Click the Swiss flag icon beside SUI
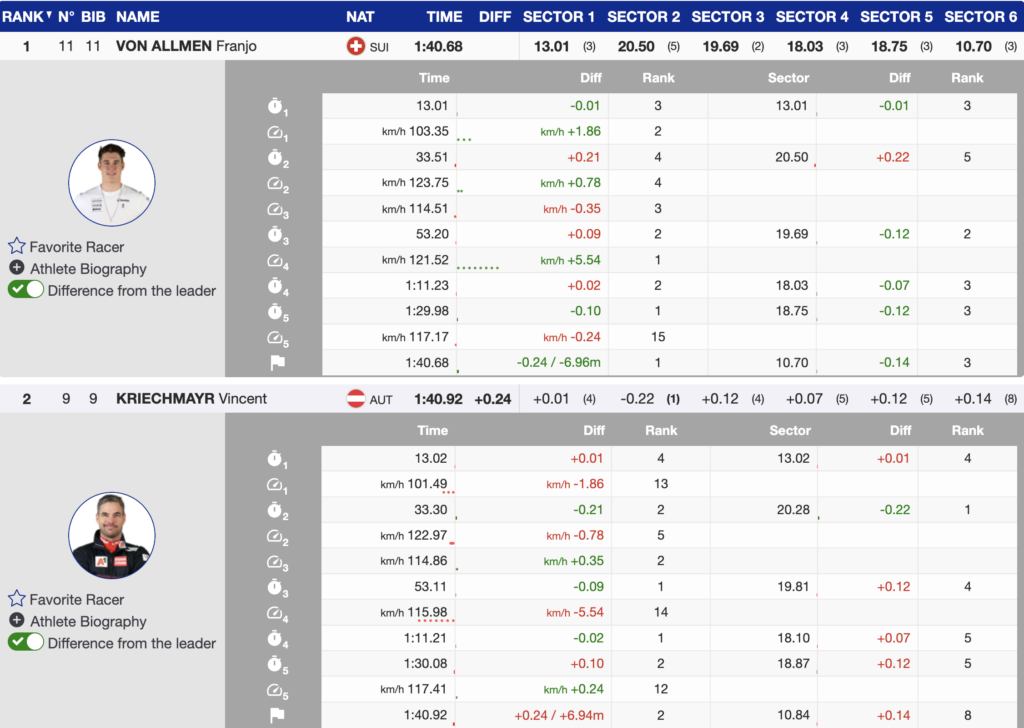 355,46
